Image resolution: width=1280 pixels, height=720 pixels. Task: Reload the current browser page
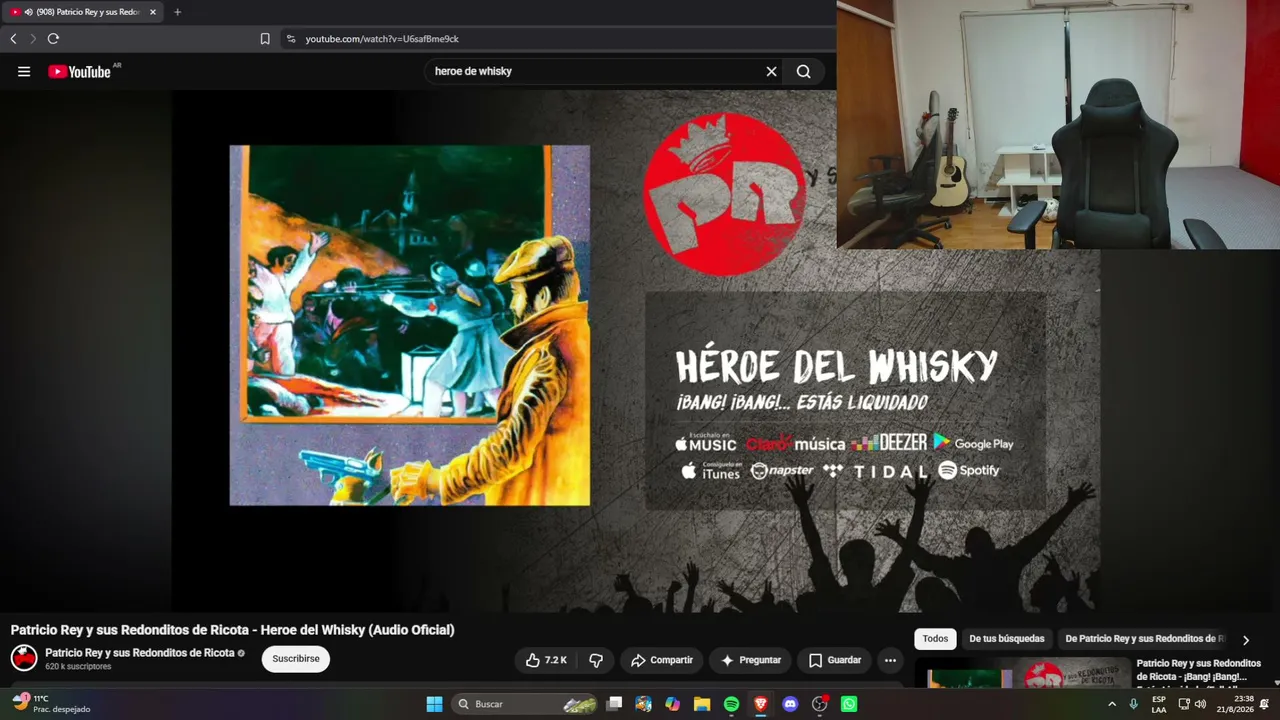53,39
